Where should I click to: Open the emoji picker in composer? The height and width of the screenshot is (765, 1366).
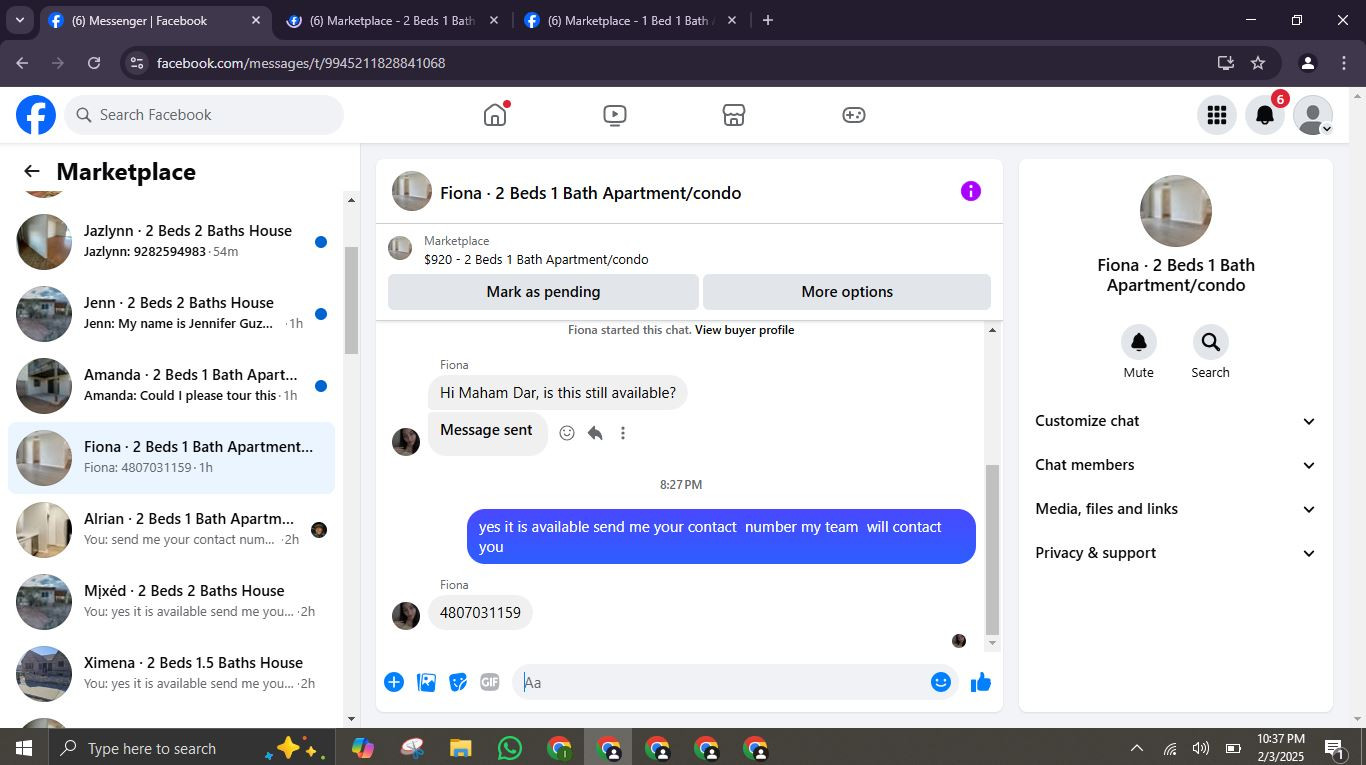[941, 682]
